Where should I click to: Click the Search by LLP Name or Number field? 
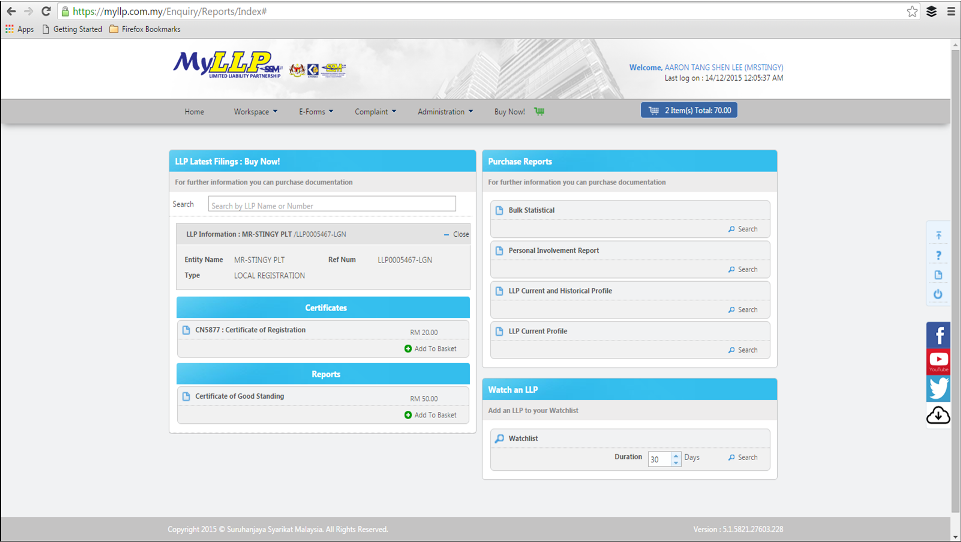[332, 205]
